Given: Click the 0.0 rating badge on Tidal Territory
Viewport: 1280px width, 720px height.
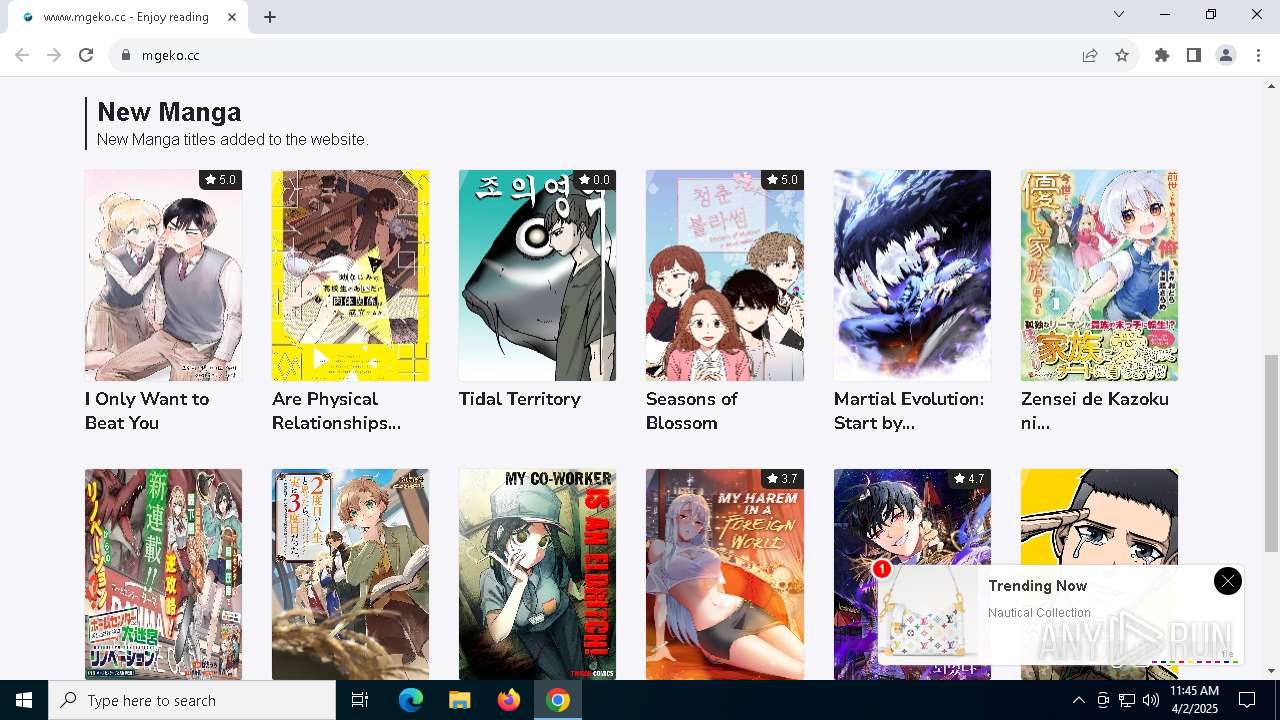Looking at the screenshot, I should coord(594,180).
